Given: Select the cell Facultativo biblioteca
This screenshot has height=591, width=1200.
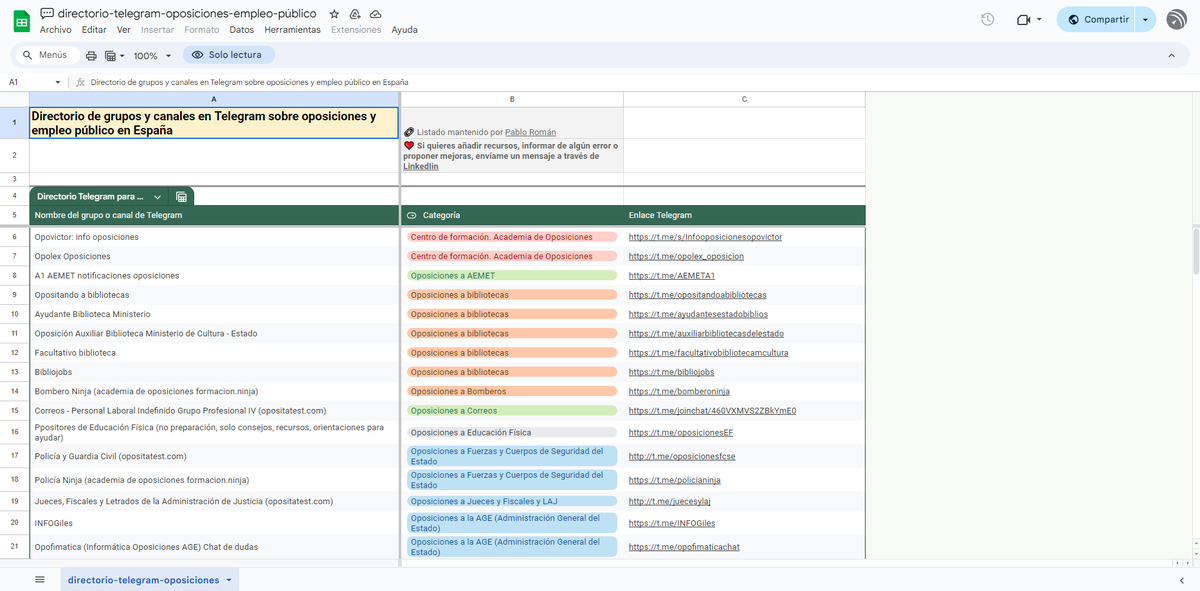Looking at the screenshot, I should [214, 353].
